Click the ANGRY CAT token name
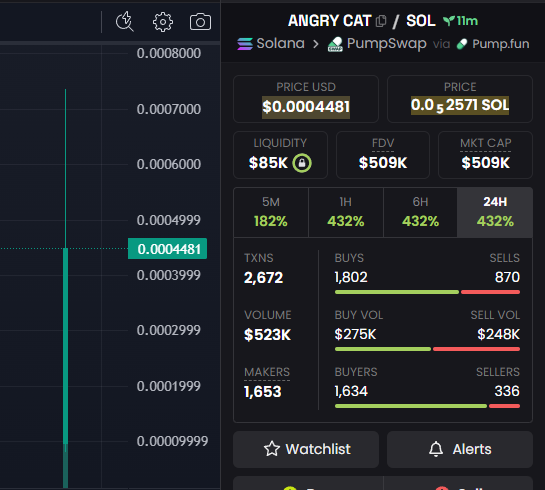 pyautogui.click(x=330, y=21)
